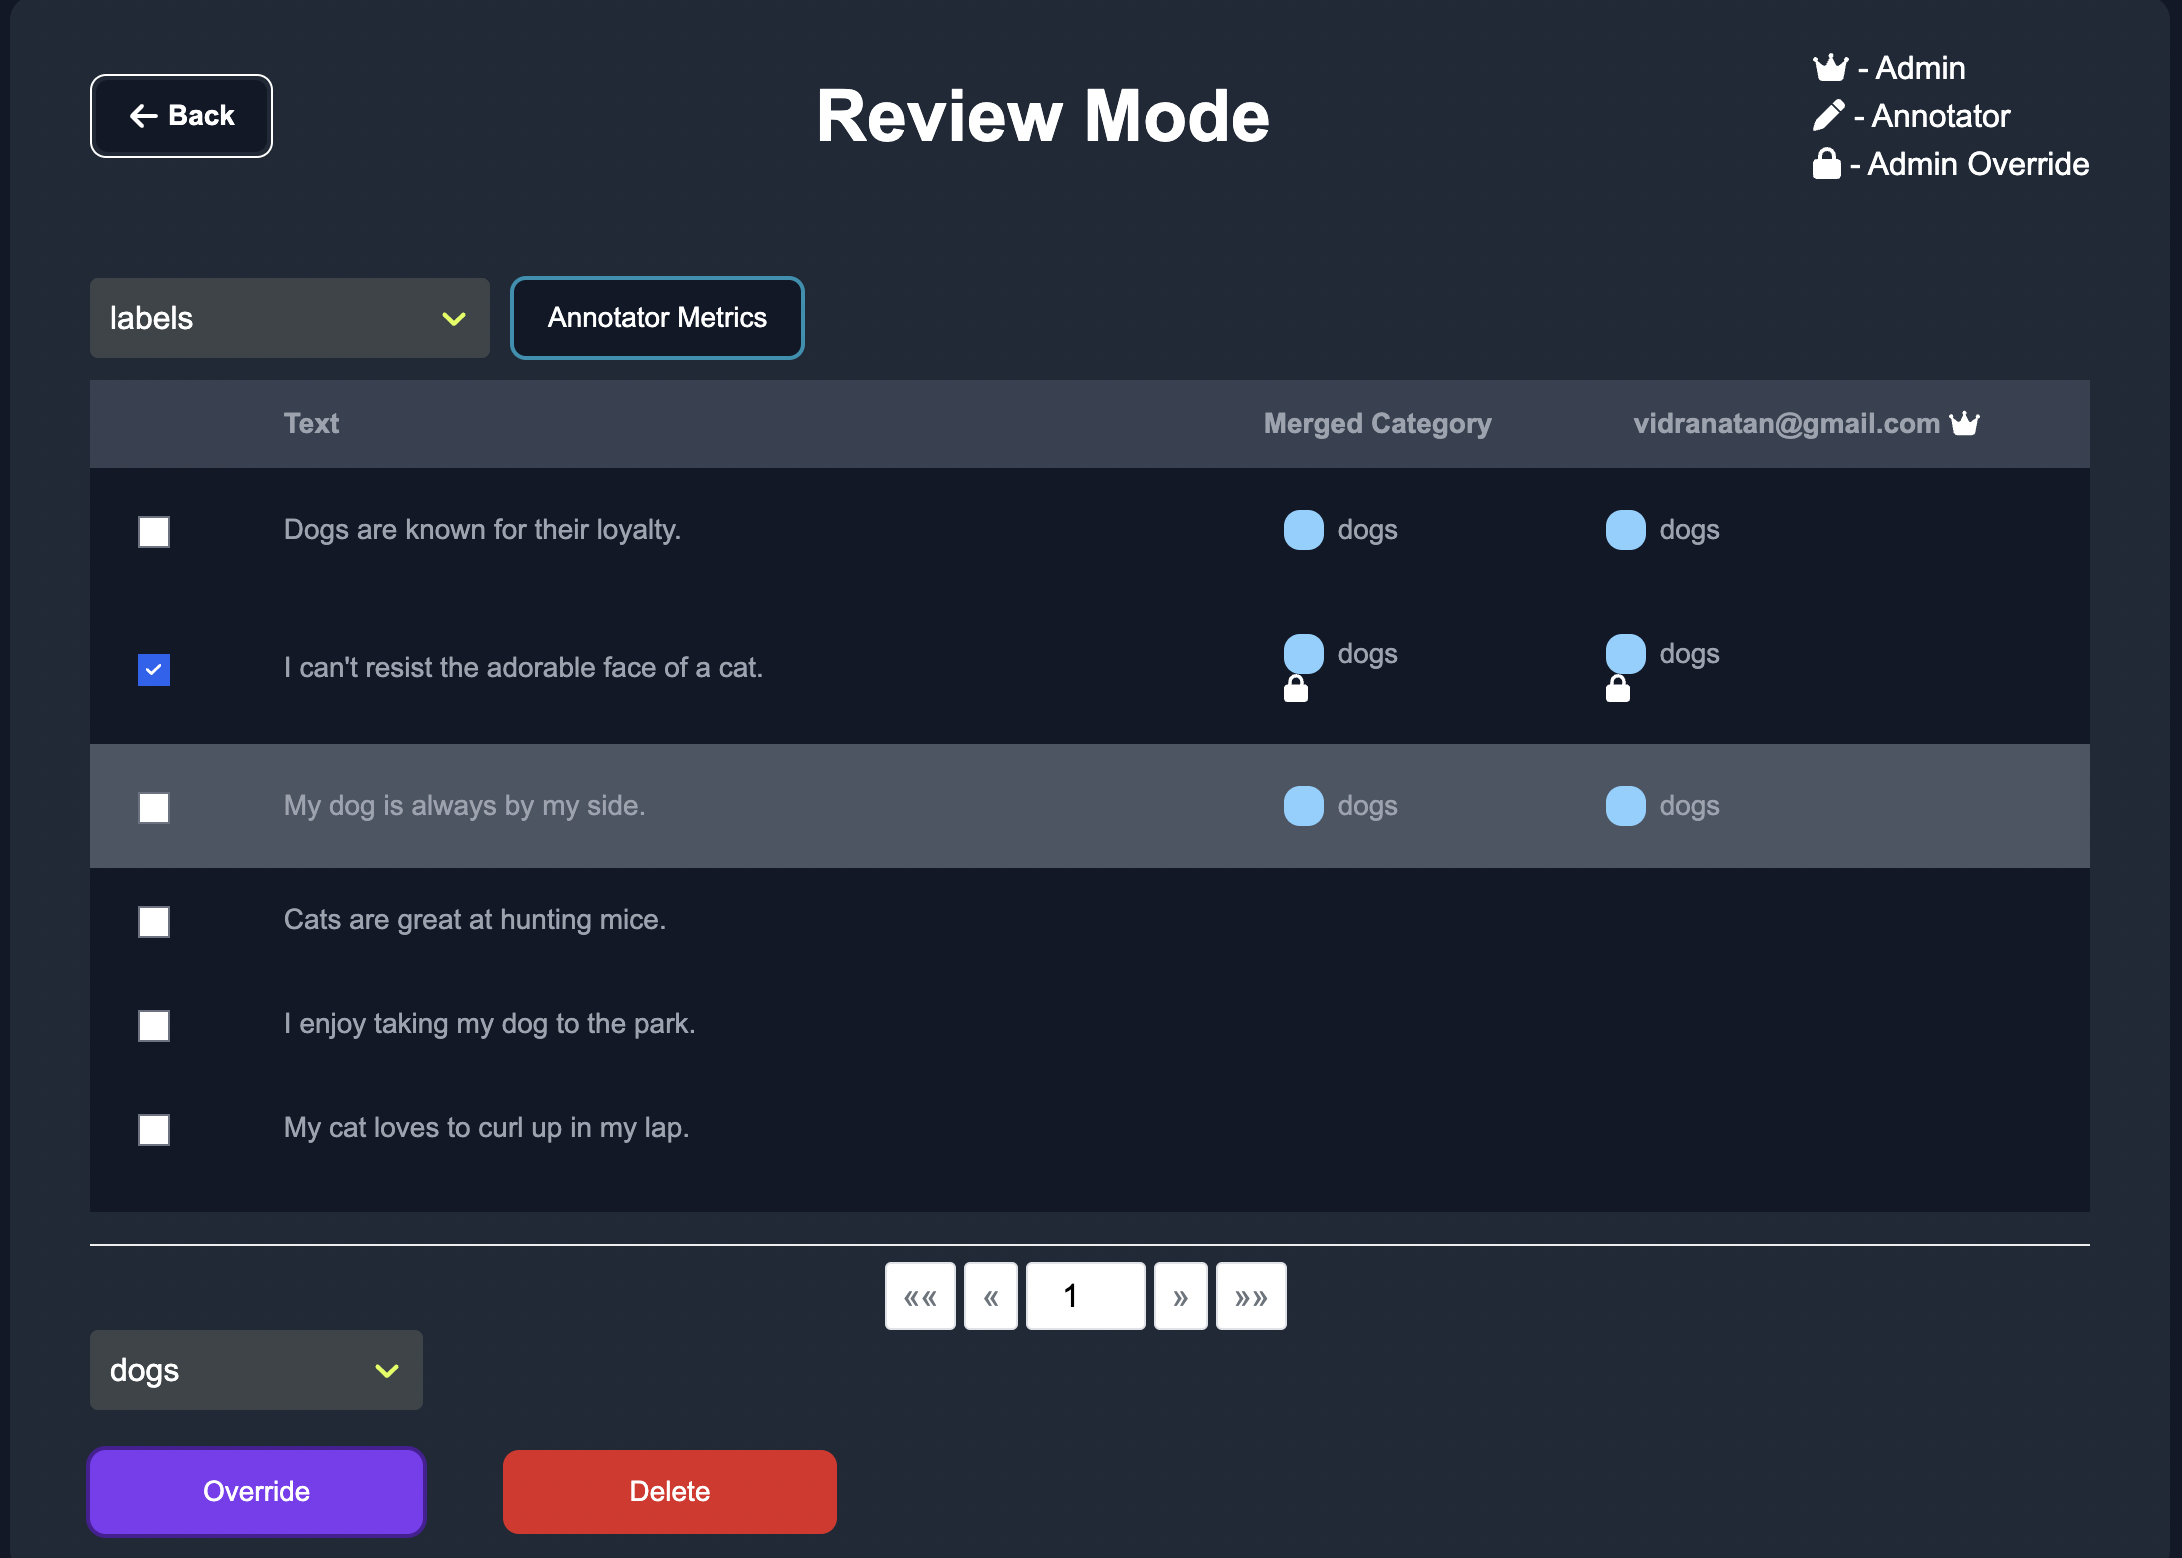Click lock icon in annotator column cat row
This screenshot has height=1558, width=2182.
(1618, 689)
